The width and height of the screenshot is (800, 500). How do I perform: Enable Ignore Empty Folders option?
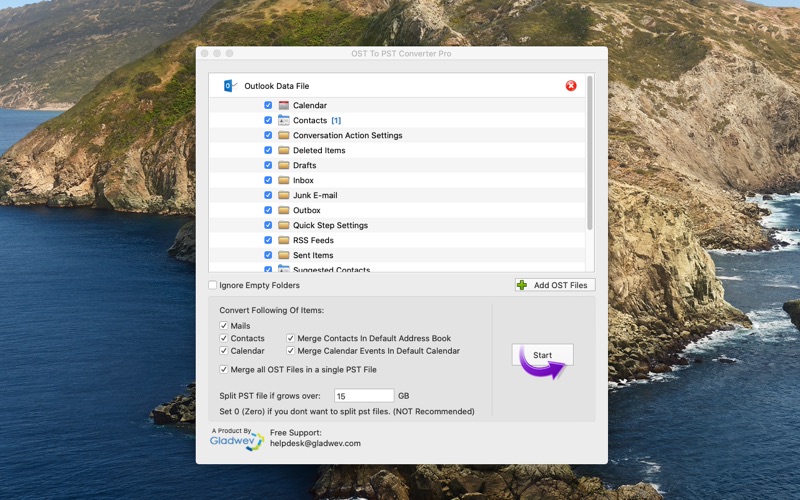pyautogui.click(x=213, y=285)
